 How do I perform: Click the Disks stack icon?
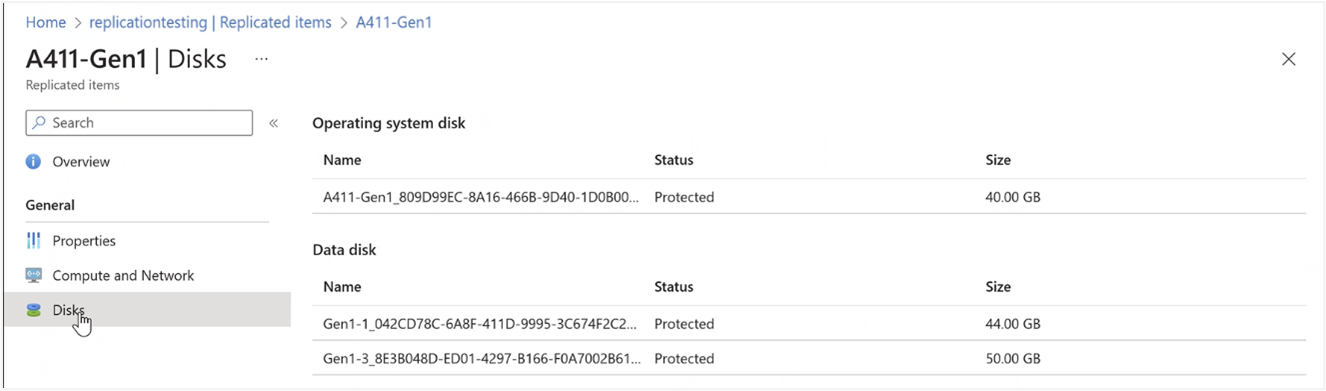tap(34, 311)
